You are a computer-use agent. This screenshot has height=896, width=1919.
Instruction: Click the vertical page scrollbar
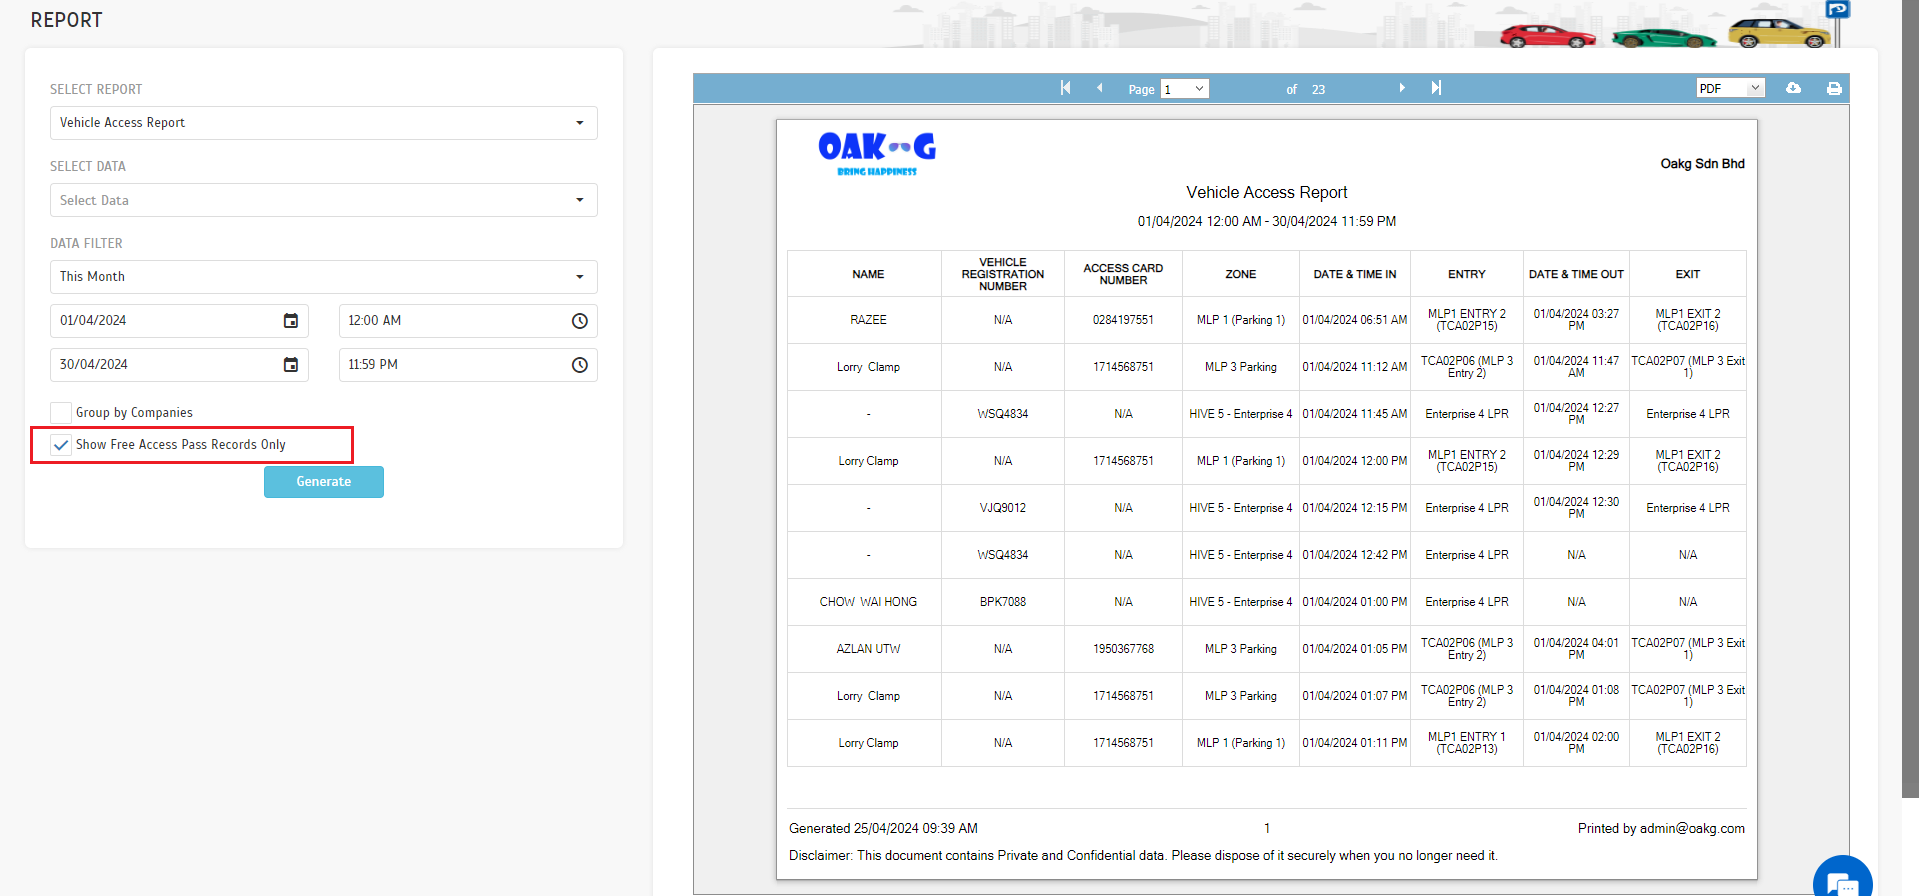pyautogui.click(x=1910, y=400)
